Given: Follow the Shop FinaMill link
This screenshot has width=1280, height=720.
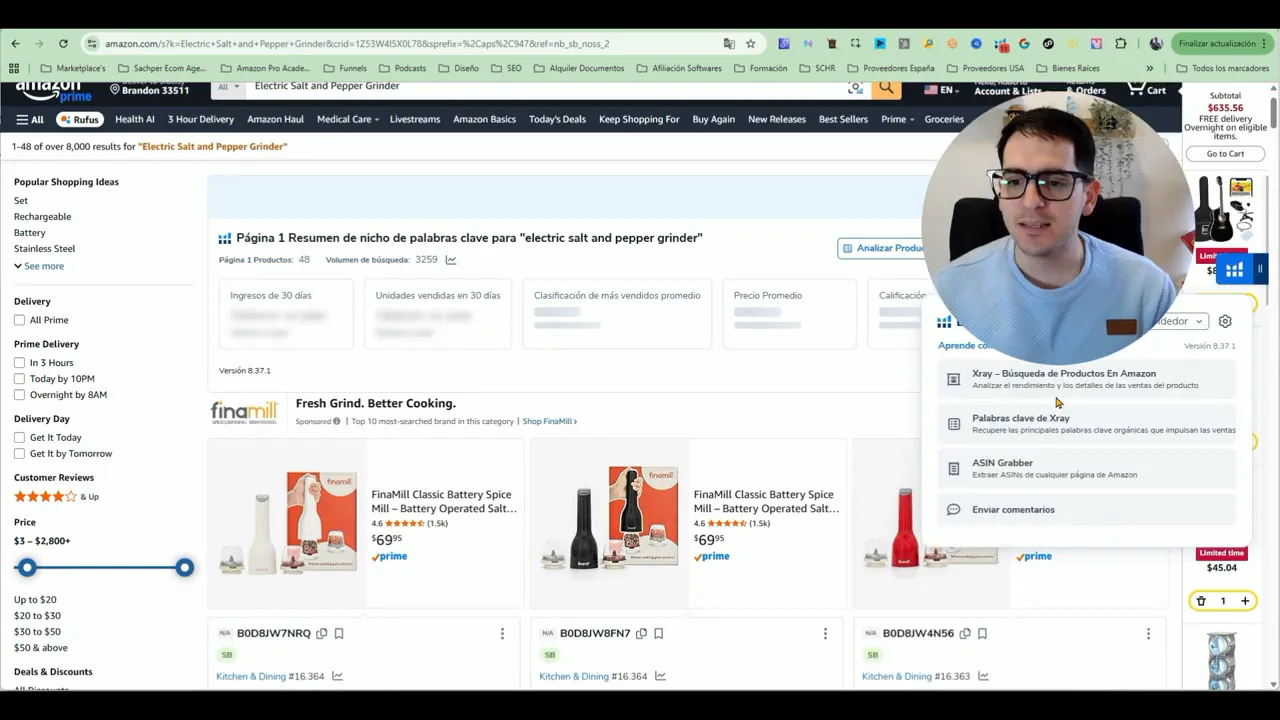Looking at the screenshot, I should tap(549, 421).
